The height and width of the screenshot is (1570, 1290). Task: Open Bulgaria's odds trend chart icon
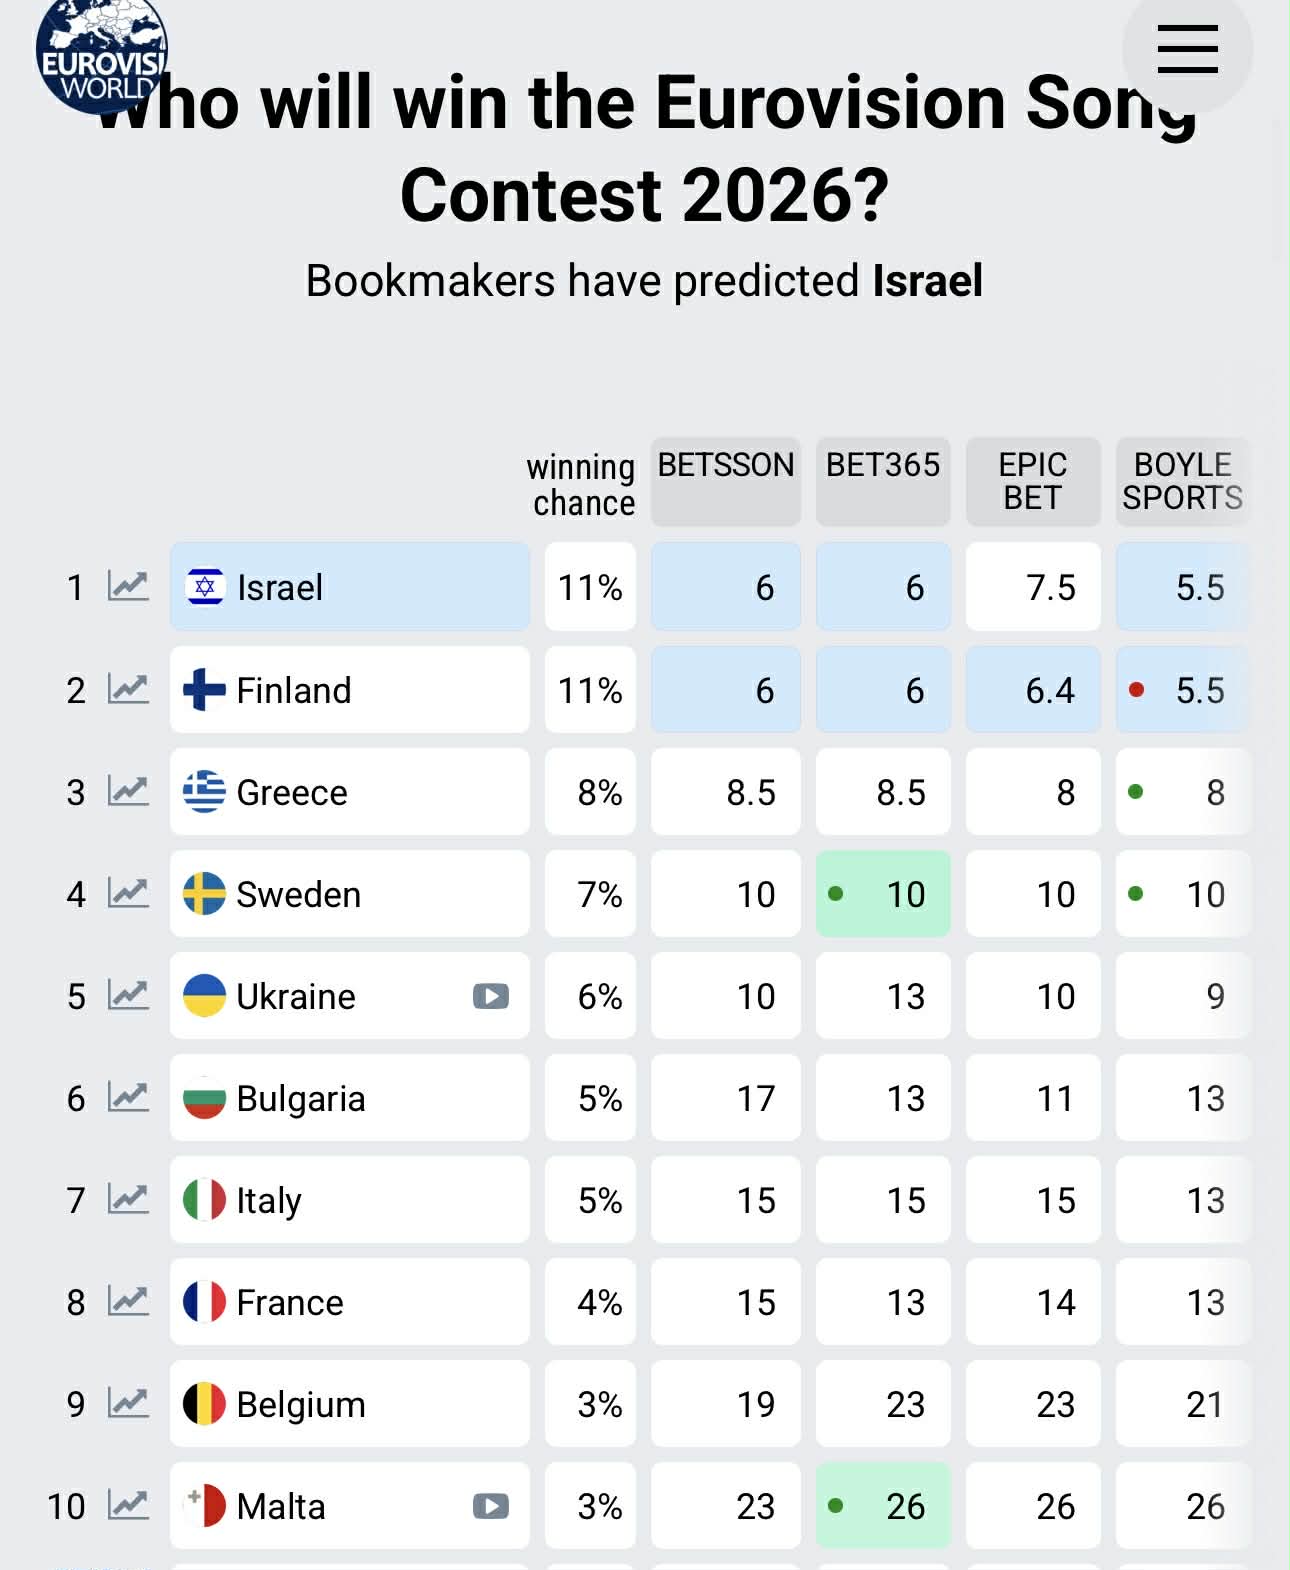128,1097
